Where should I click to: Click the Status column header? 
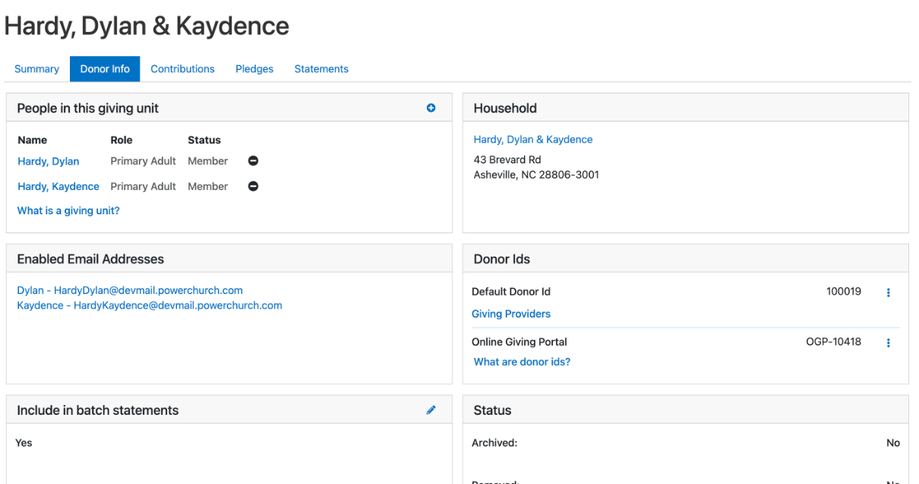[x=204, y=140]
